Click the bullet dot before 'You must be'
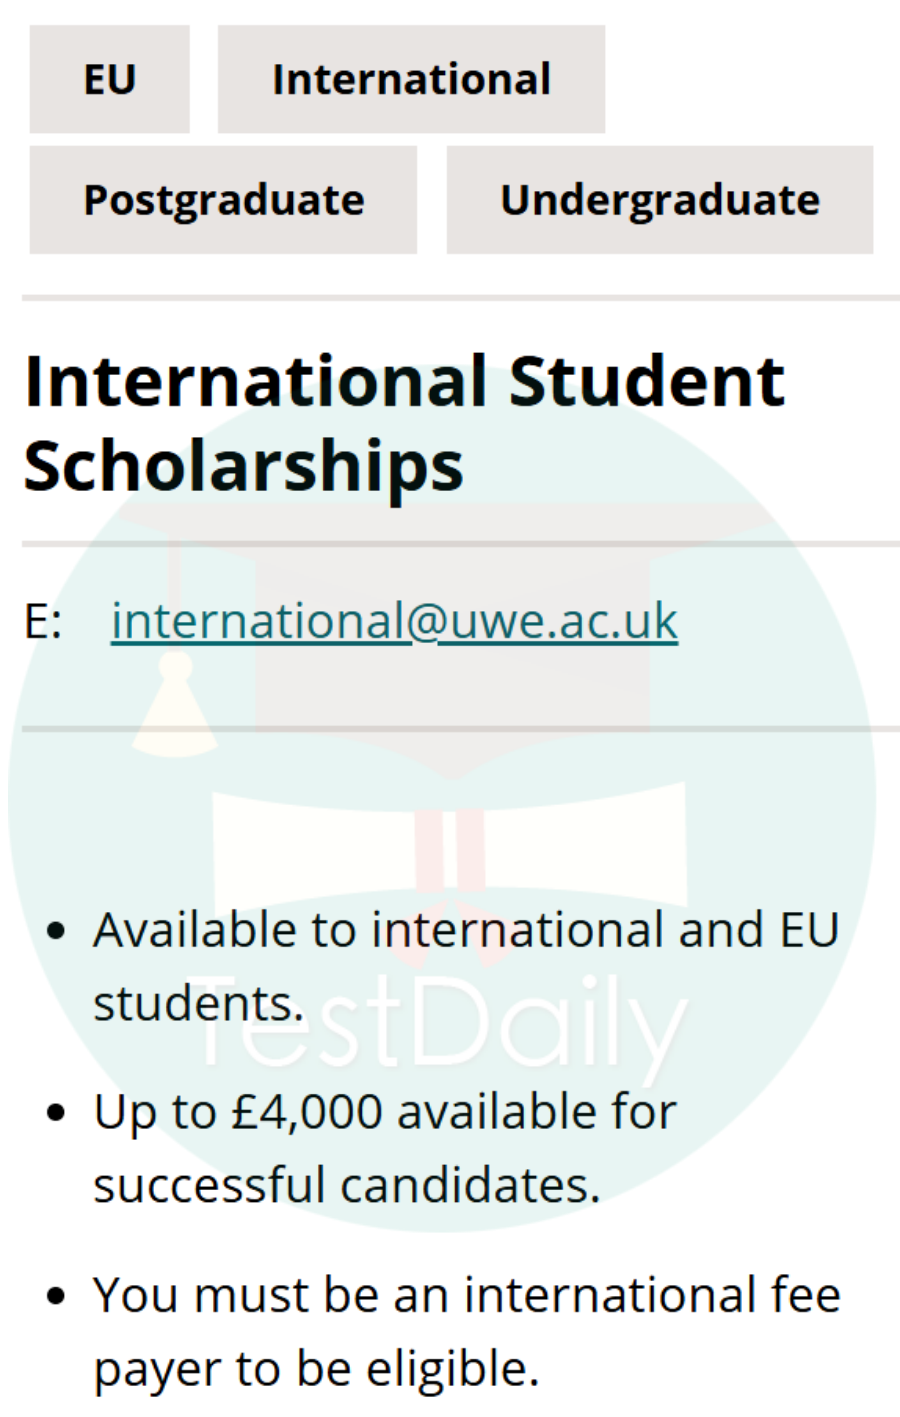The image size is (900, 1417). tap(56, 1296)
